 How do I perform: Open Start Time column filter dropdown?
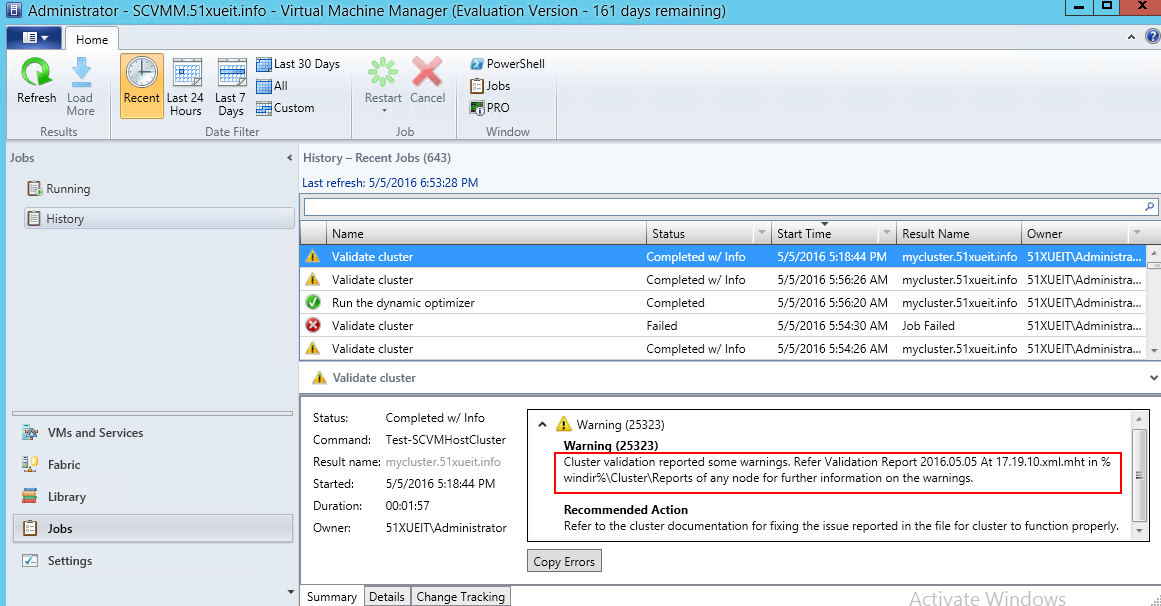pos(886,233)
